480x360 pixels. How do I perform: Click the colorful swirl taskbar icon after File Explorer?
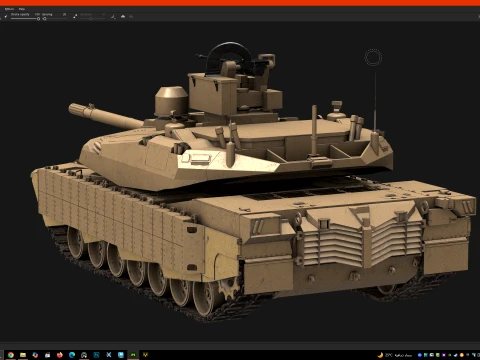click(35, 355)
